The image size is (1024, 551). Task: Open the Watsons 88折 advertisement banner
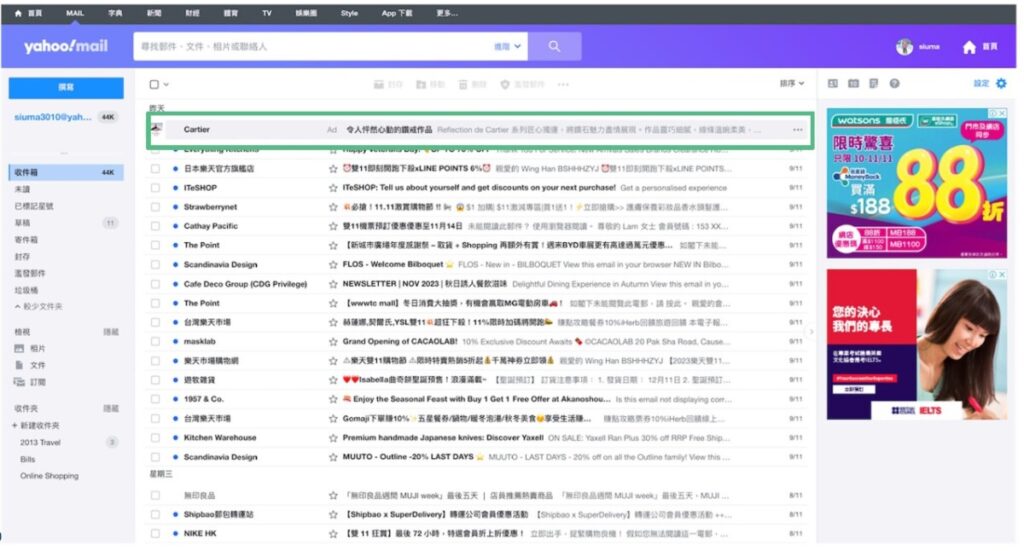(916, 183)
